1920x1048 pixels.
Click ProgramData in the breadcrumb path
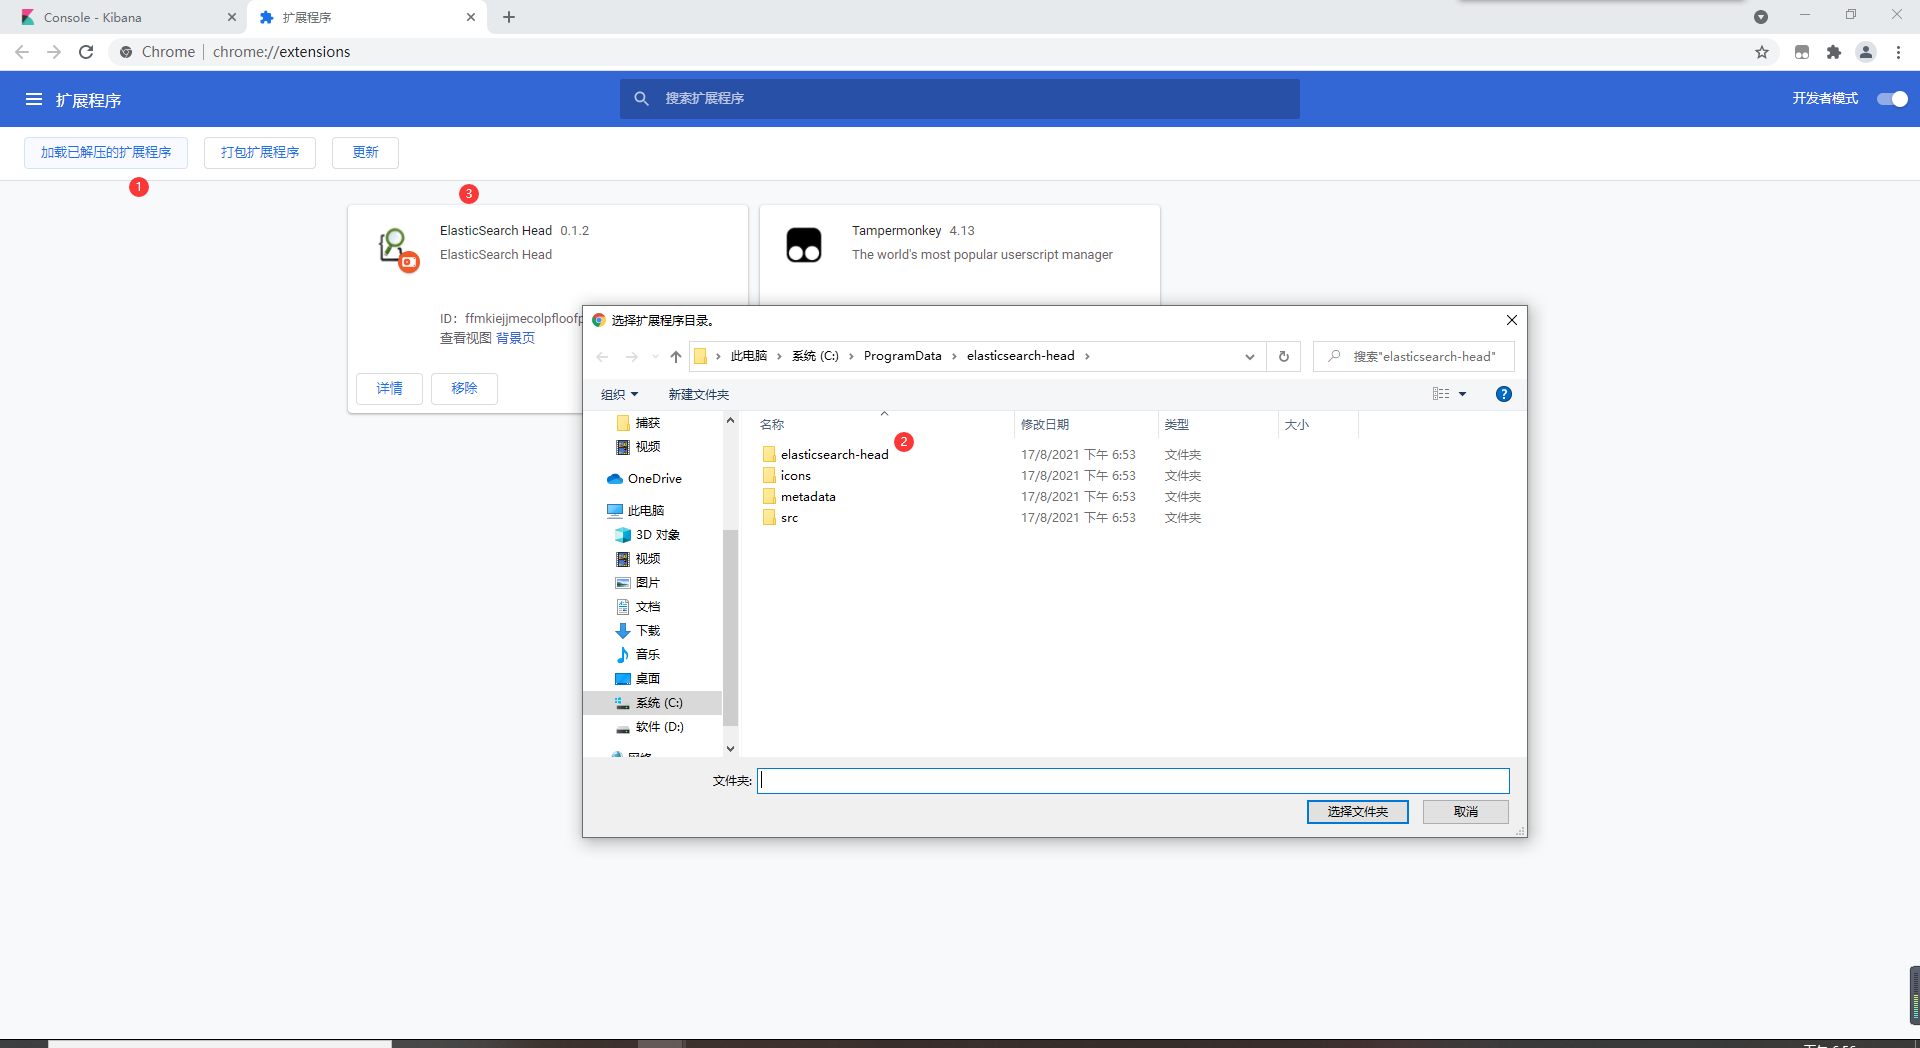902,356
